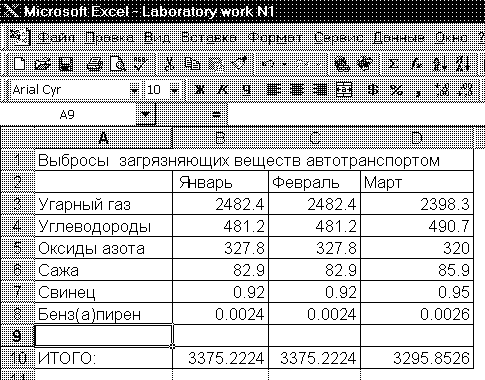Open Вставка menu
Viewport: 485px width, 380px height.
point(209,38)
